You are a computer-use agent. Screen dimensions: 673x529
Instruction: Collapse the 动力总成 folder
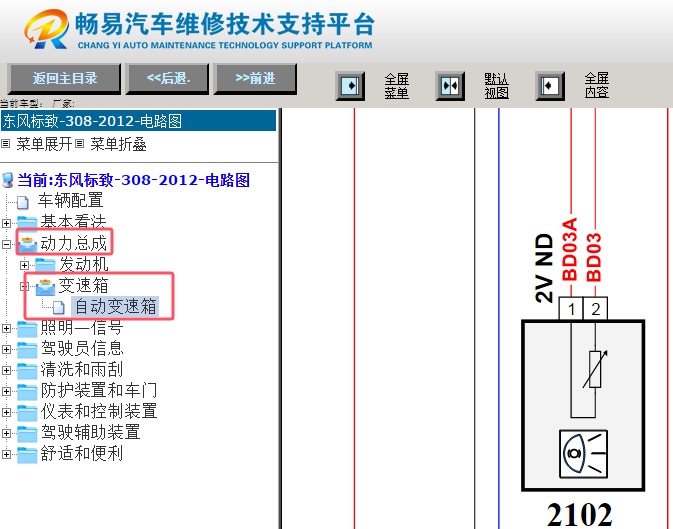tap(6, 244)
